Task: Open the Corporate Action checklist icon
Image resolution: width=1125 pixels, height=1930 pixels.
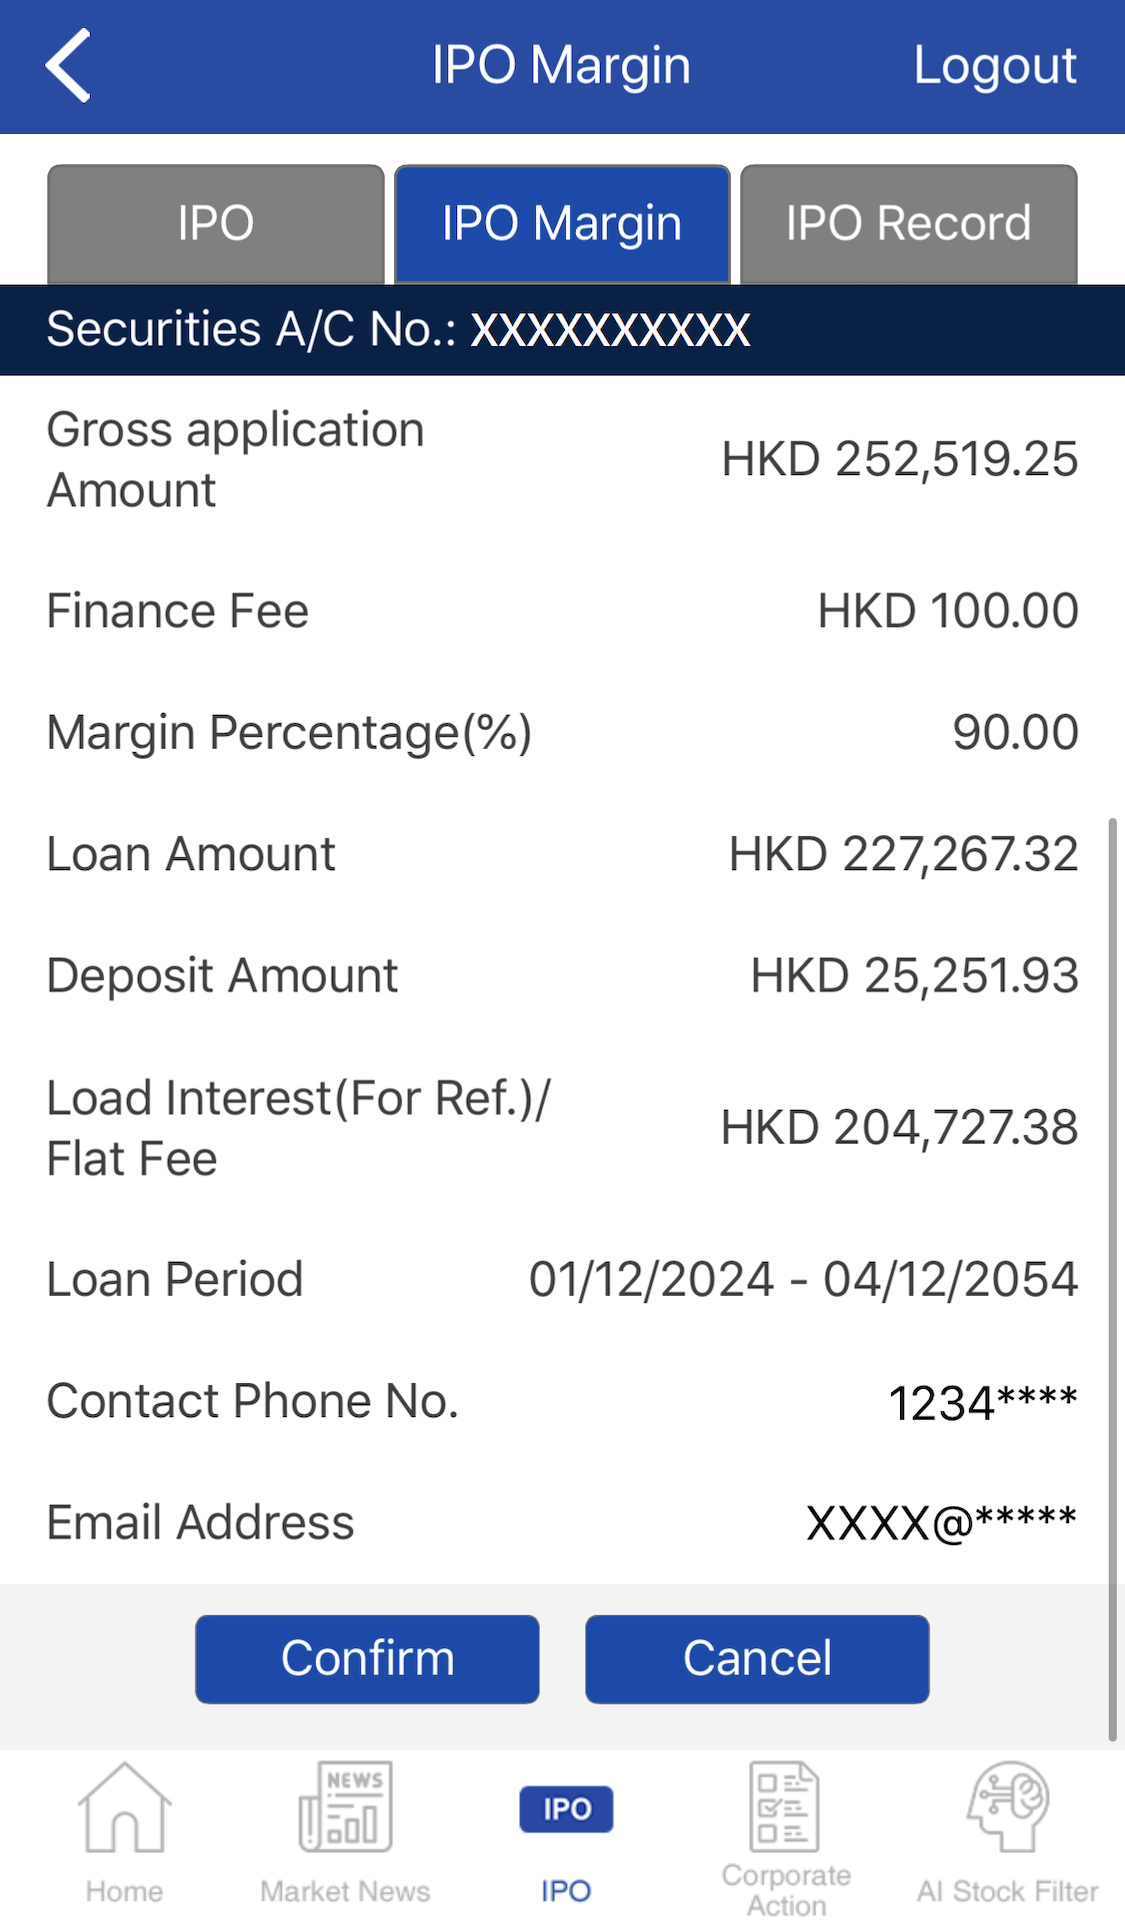Action: click(x=785, y=1807)
